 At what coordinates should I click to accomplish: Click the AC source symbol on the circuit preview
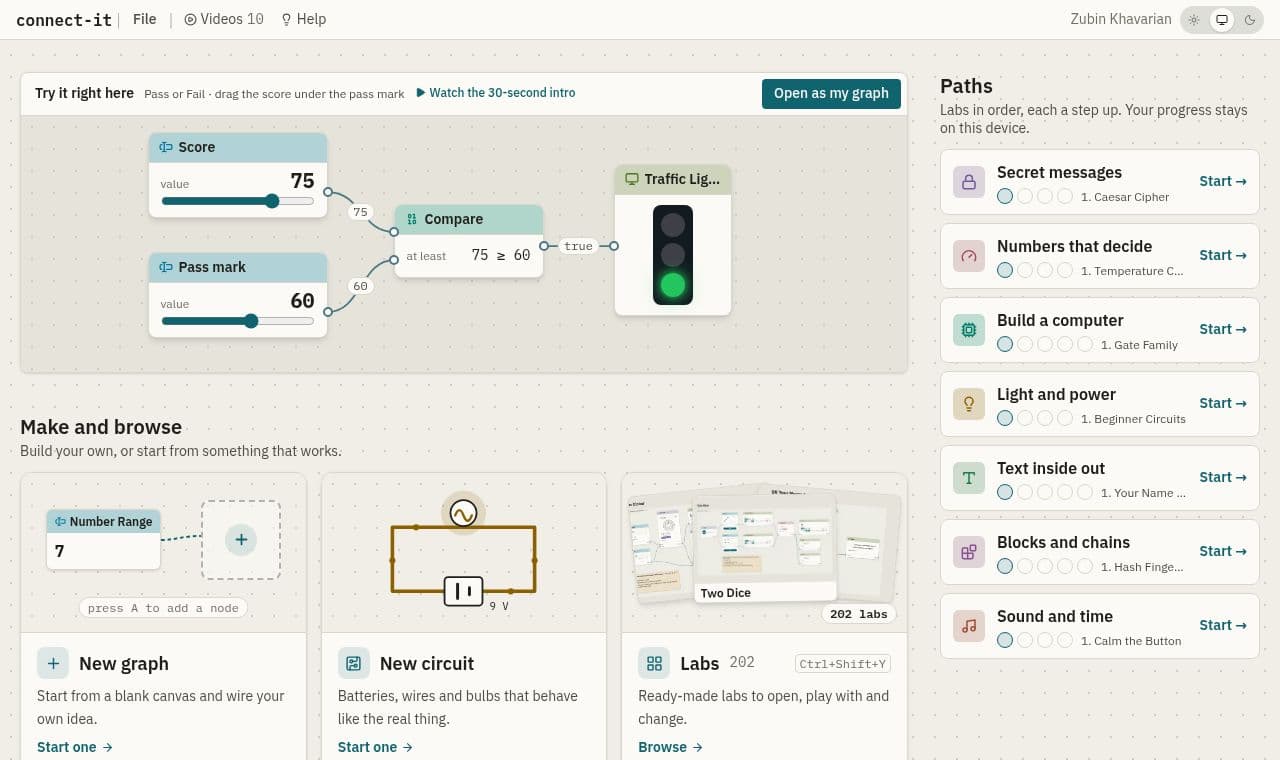(x=463, y=514)
